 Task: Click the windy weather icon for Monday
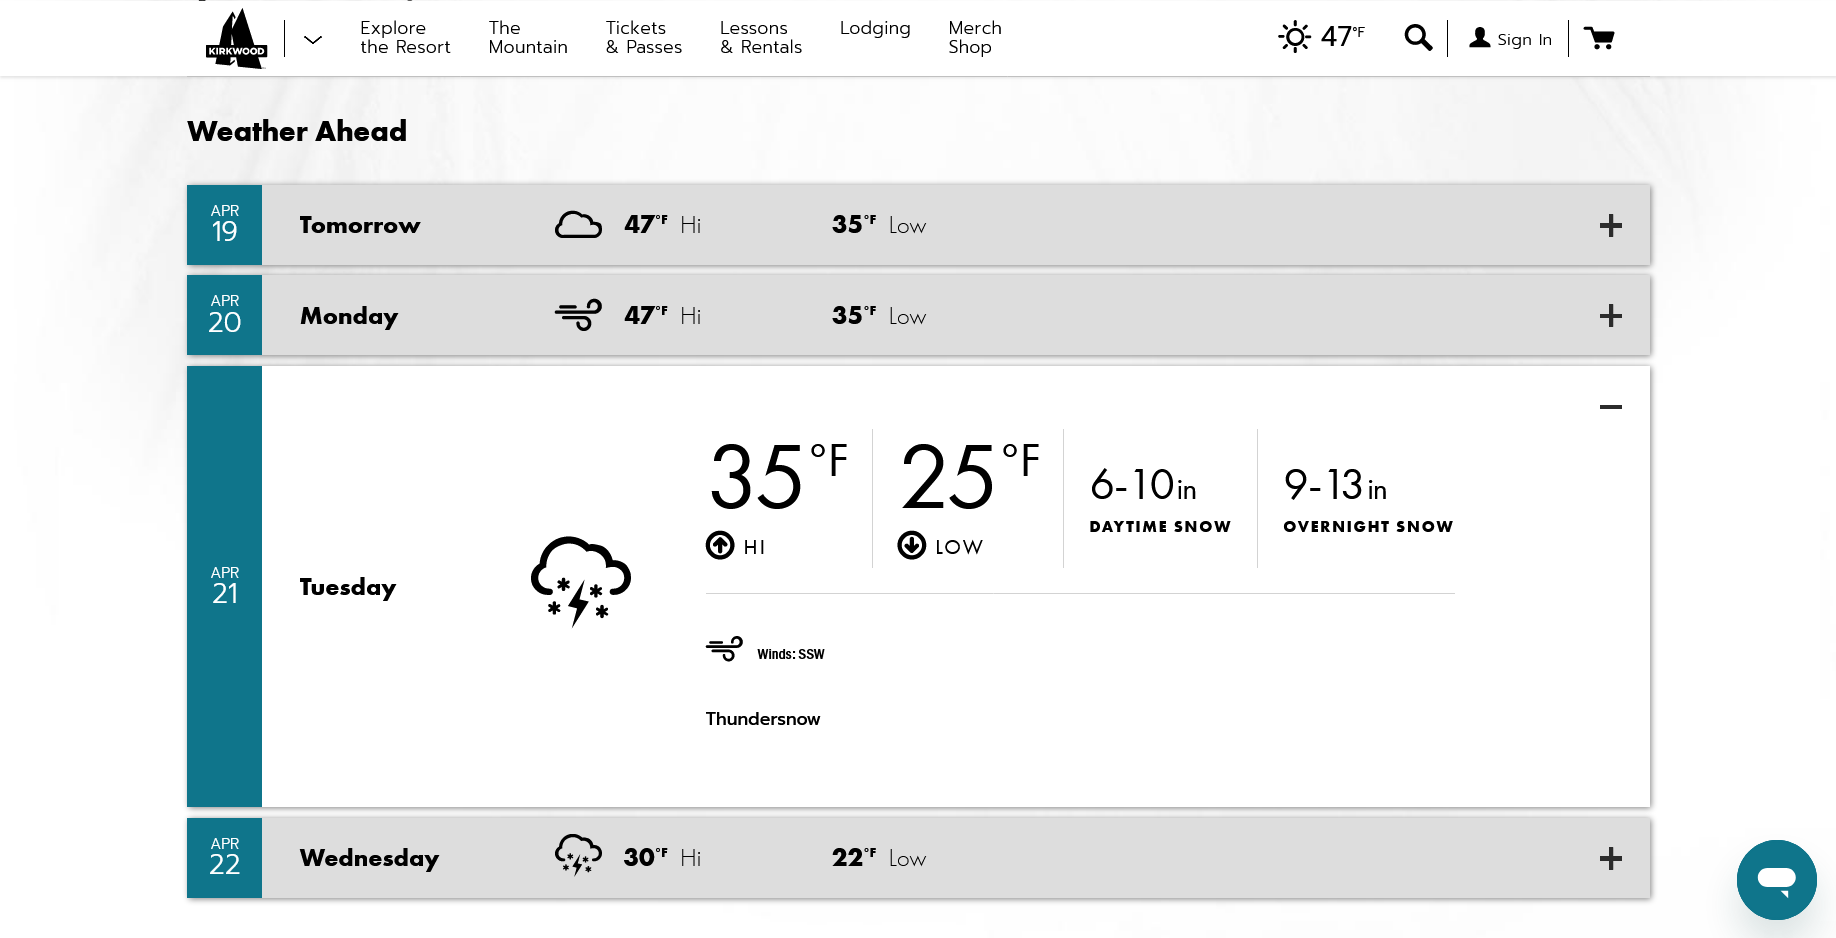[x=578, y=313]
